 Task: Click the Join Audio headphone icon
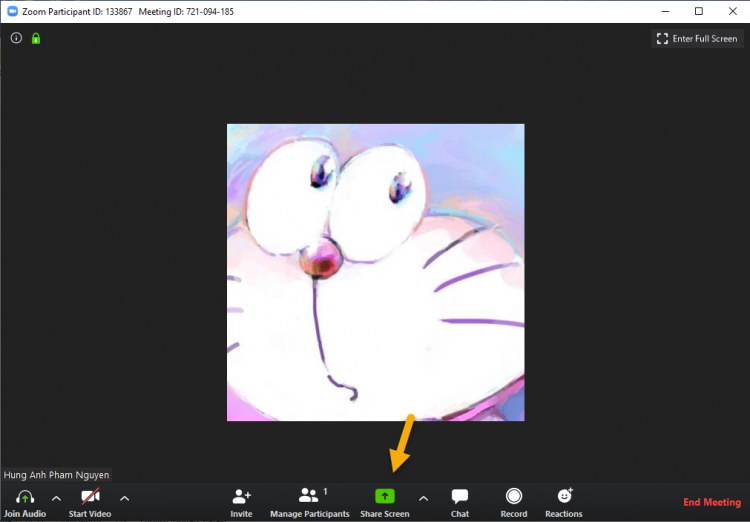coord(25,497)
